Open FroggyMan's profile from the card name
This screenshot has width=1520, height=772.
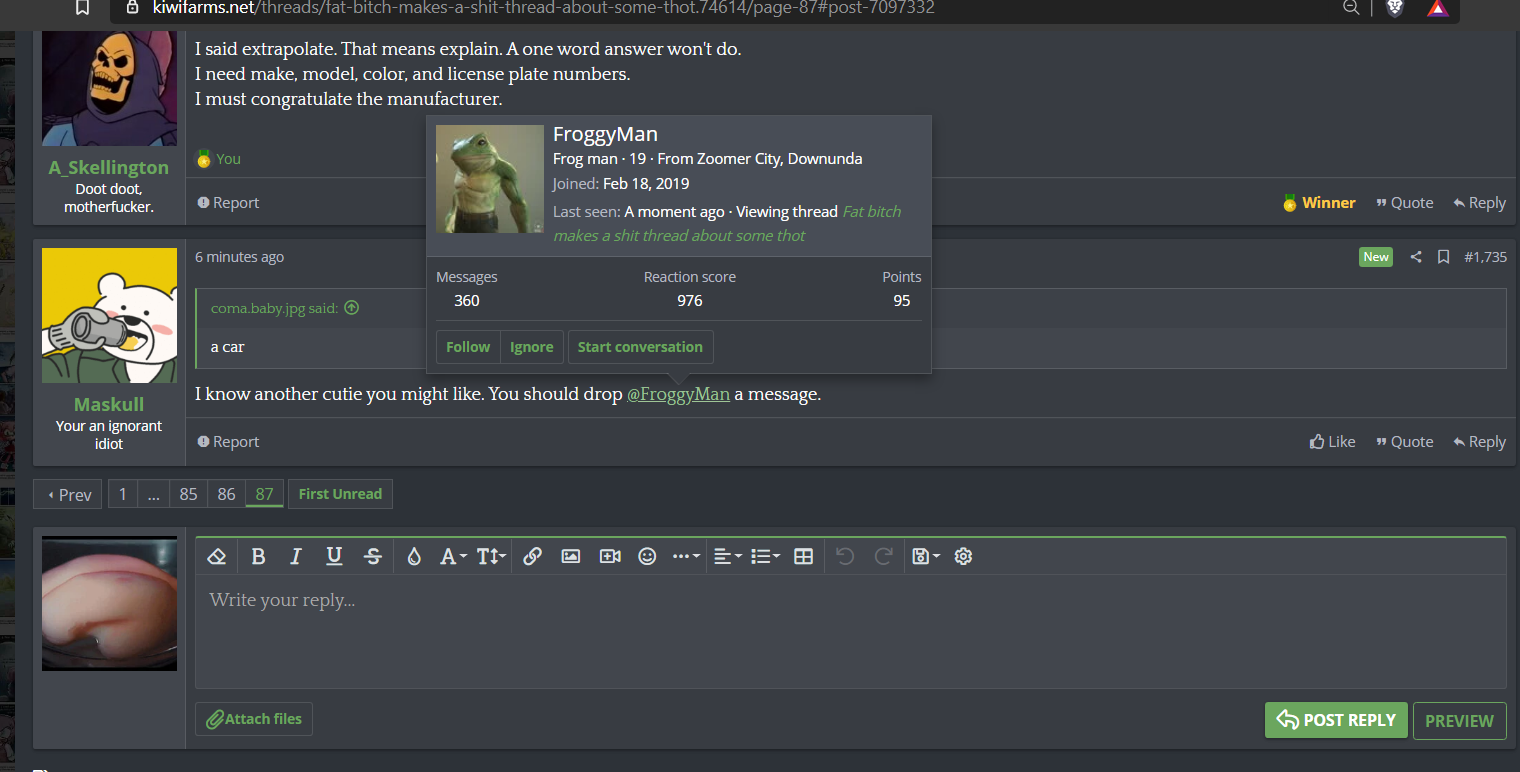point(605,135)
